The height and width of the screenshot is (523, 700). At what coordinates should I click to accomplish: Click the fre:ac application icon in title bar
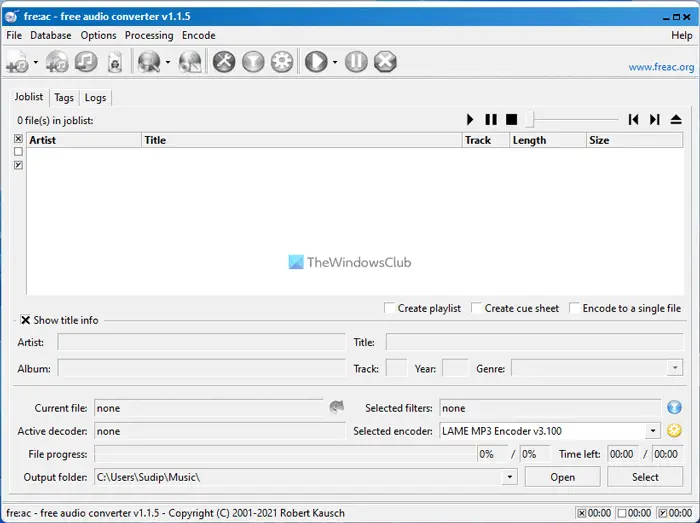click(12, 16)
